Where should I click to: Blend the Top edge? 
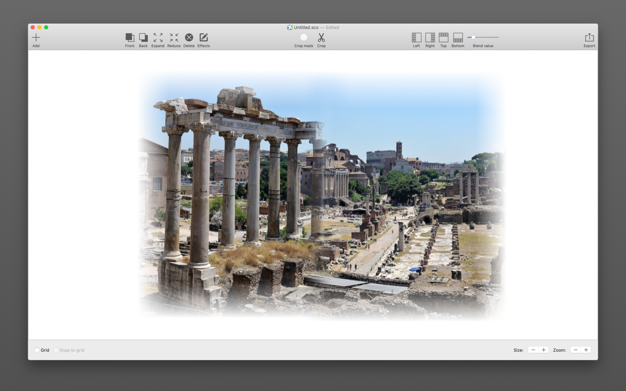pos(444,38)
